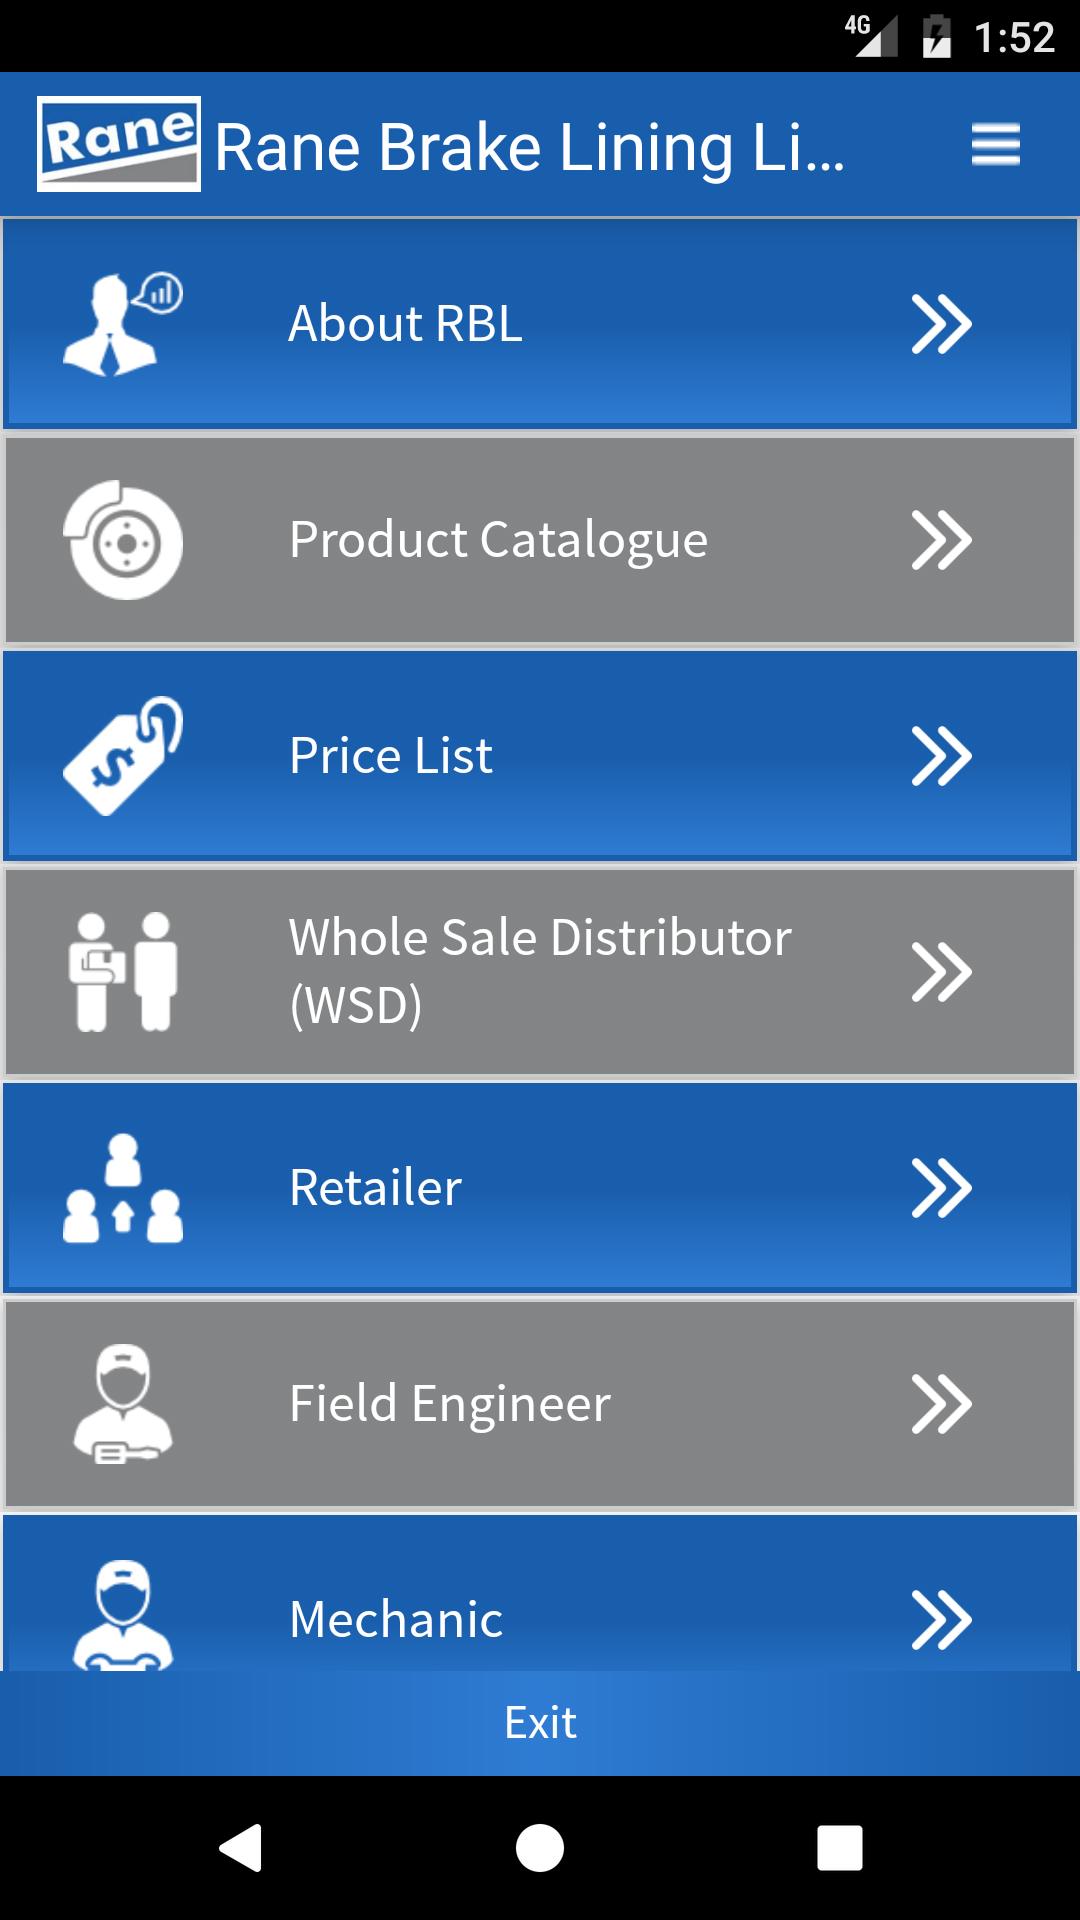
Task: Tap the Rane logo
Action: click(119, 144)
